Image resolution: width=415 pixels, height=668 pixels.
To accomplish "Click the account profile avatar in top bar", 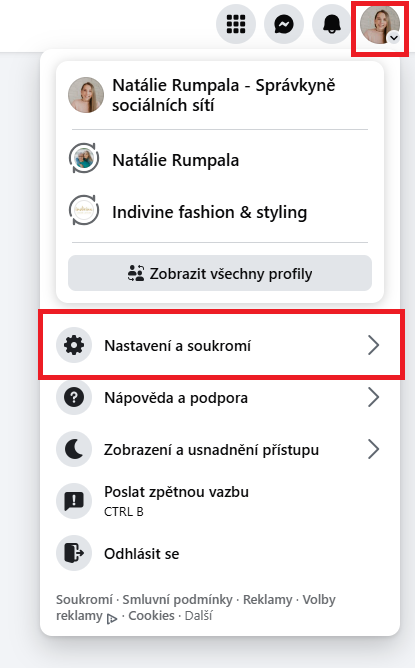I will (380, 24).
